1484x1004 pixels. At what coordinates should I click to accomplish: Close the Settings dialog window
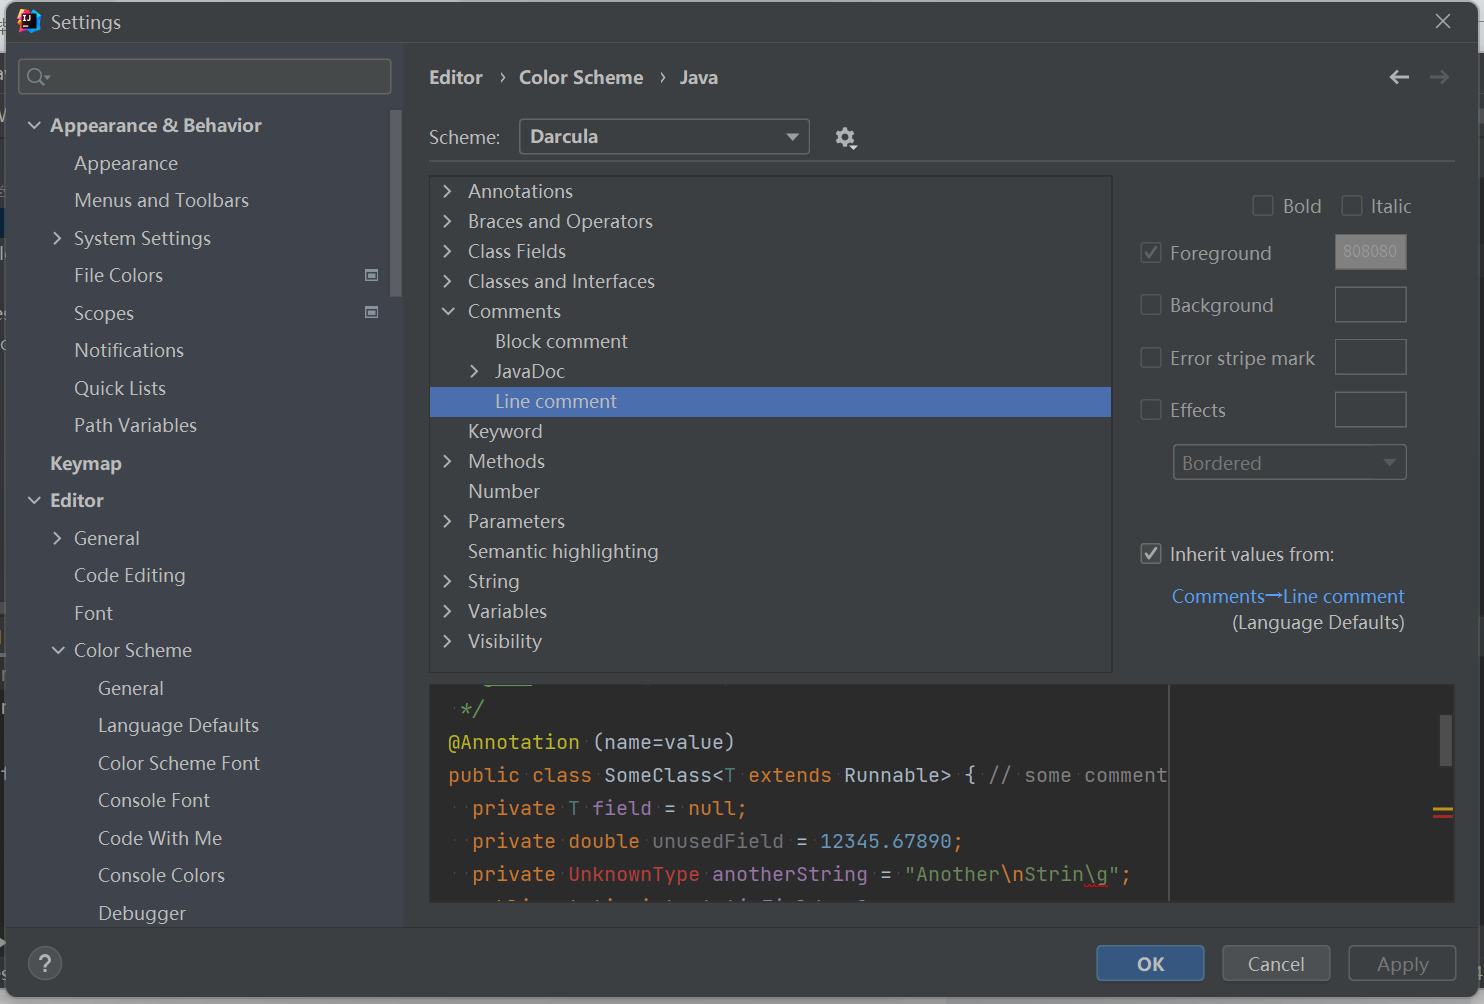coord(1442,21)
